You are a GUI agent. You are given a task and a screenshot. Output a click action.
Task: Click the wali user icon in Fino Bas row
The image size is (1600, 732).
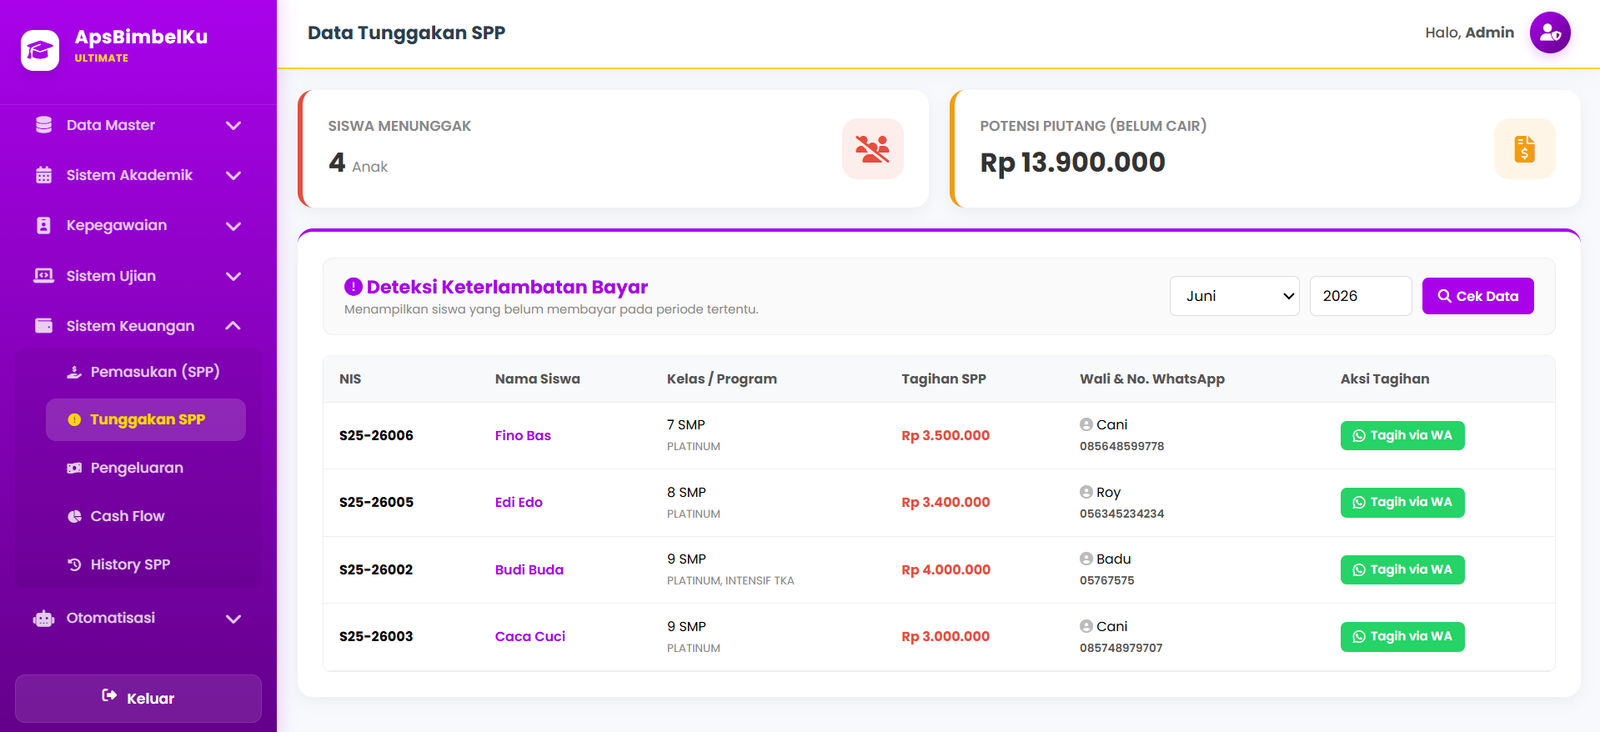(x=1086, y=425)
